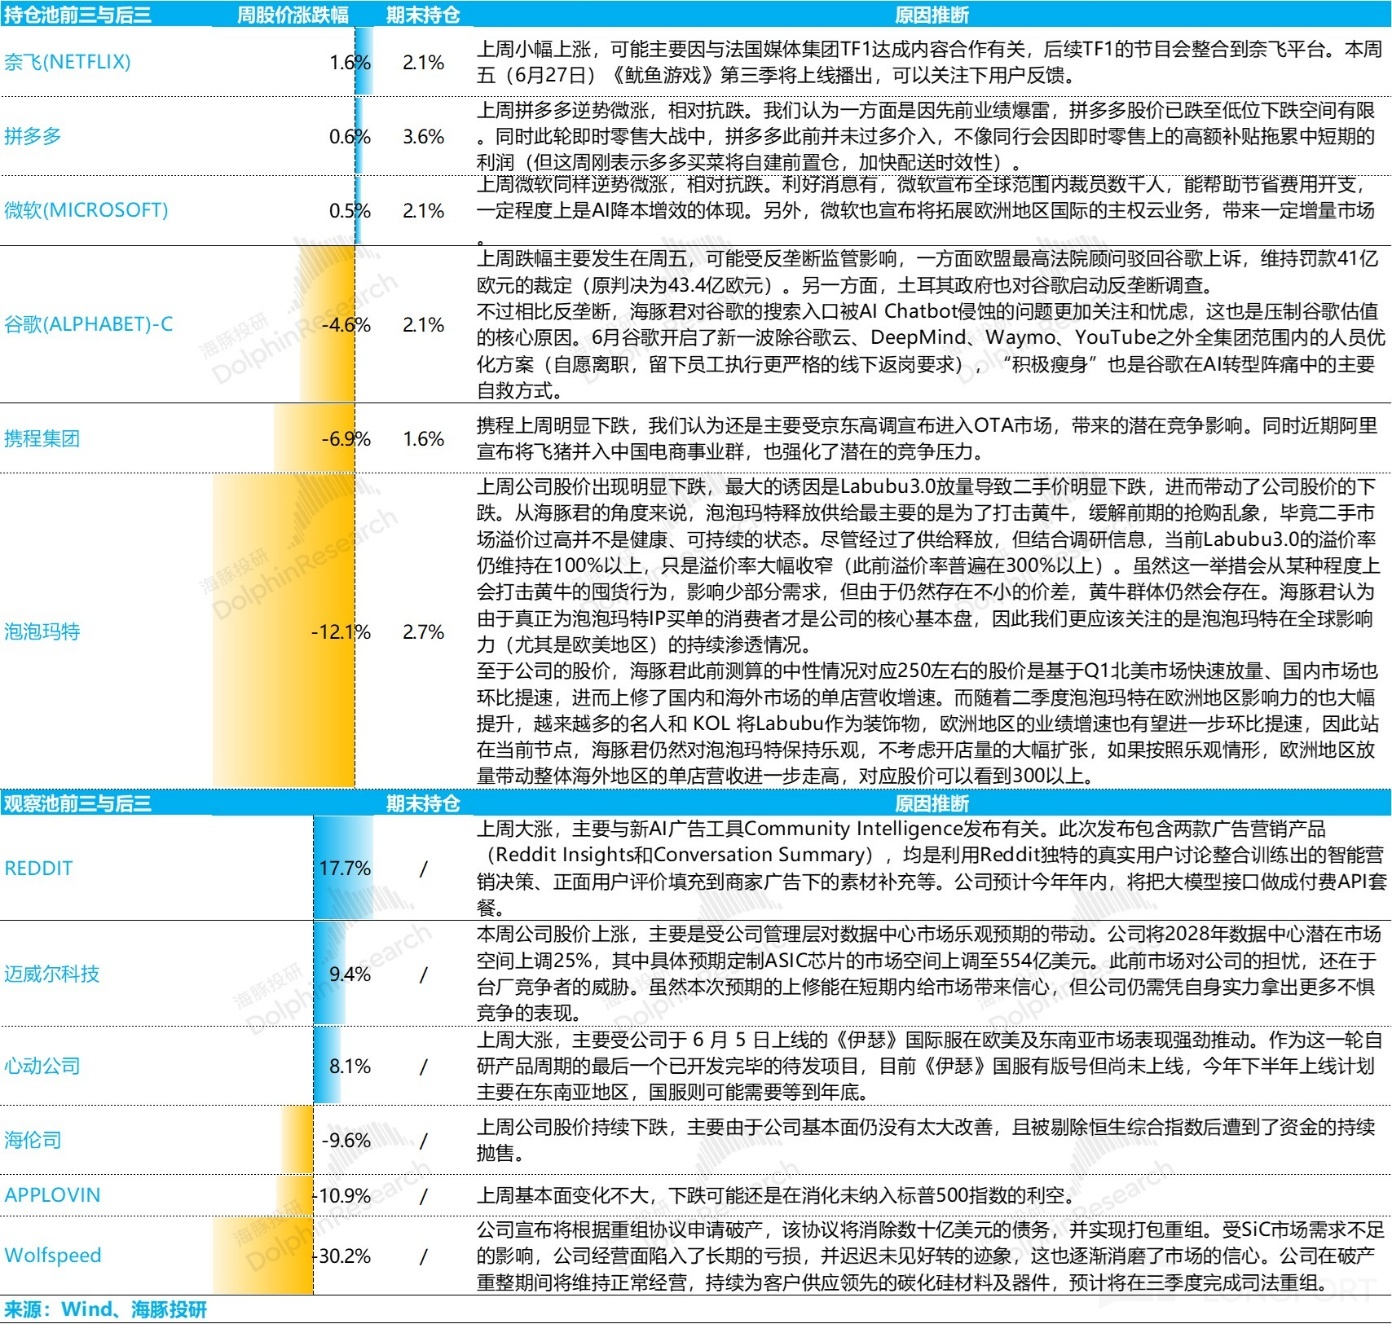1392x1324 pixels.
Task: Click the 来源：Wind、海豚投研 source note
Action: click(x=105, y=1309)
